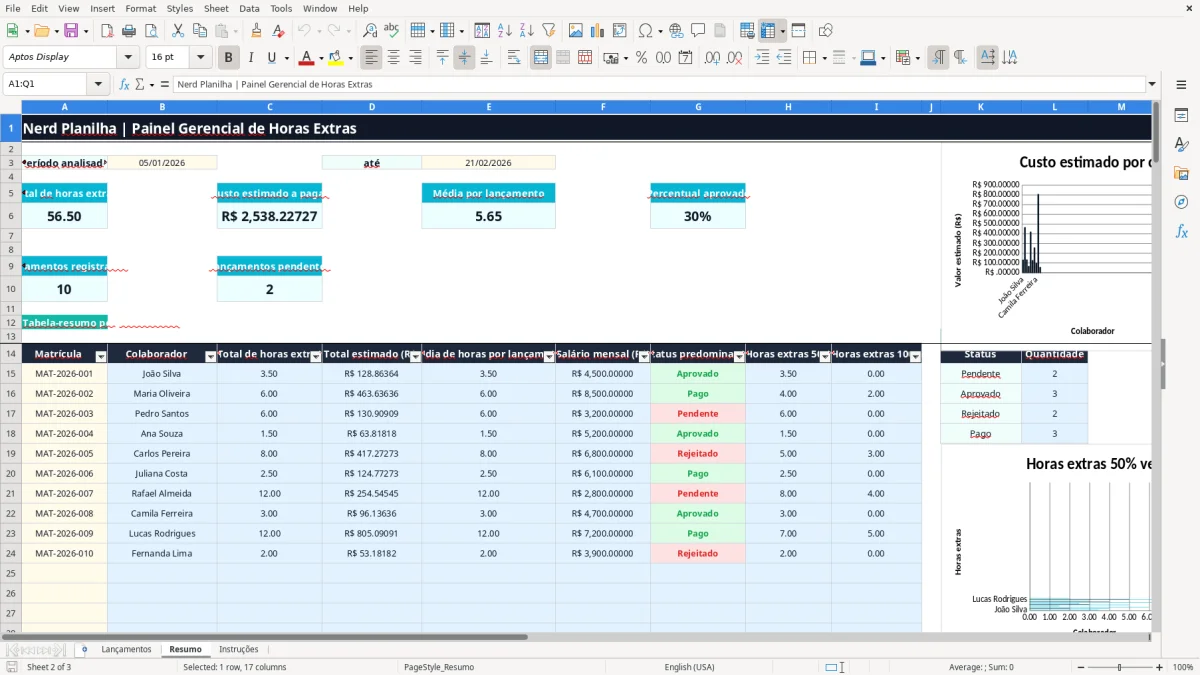Image resolution: width=1200 pixels, height=675 pixels.
Task: Switch to the Instruções sheet tab
Action: pyautogui.click(x=238, y=649)
